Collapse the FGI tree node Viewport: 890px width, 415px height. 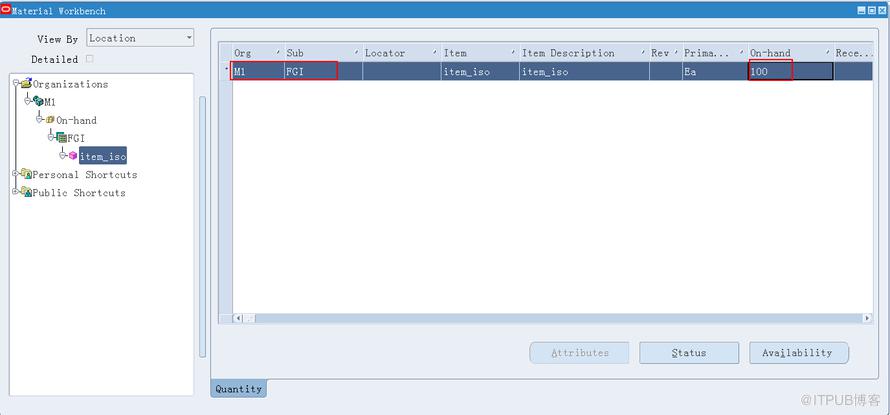(x=52, y=137)
